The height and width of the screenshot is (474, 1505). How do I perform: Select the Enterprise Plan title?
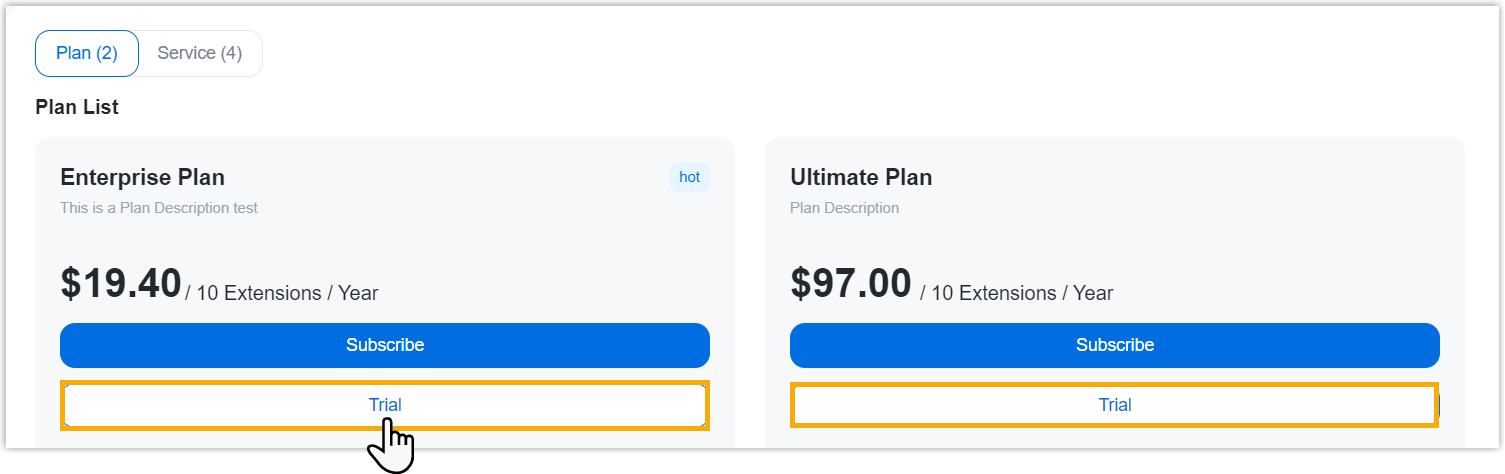point(142,177)
